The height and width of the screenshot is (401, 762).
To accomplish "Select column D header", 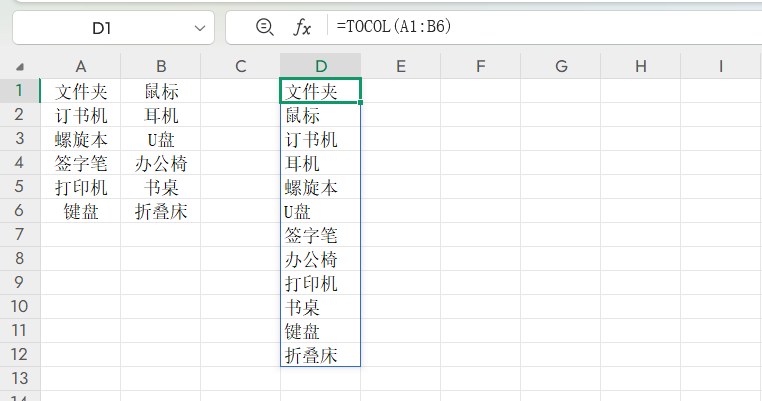I will pos(321,66).
